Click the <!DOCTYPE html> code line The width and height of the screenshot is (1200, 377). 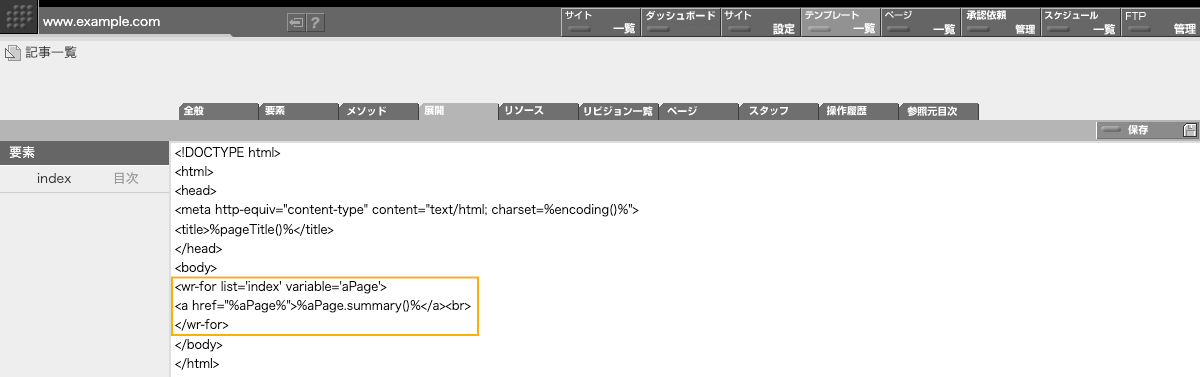click(x=227, y=154)
